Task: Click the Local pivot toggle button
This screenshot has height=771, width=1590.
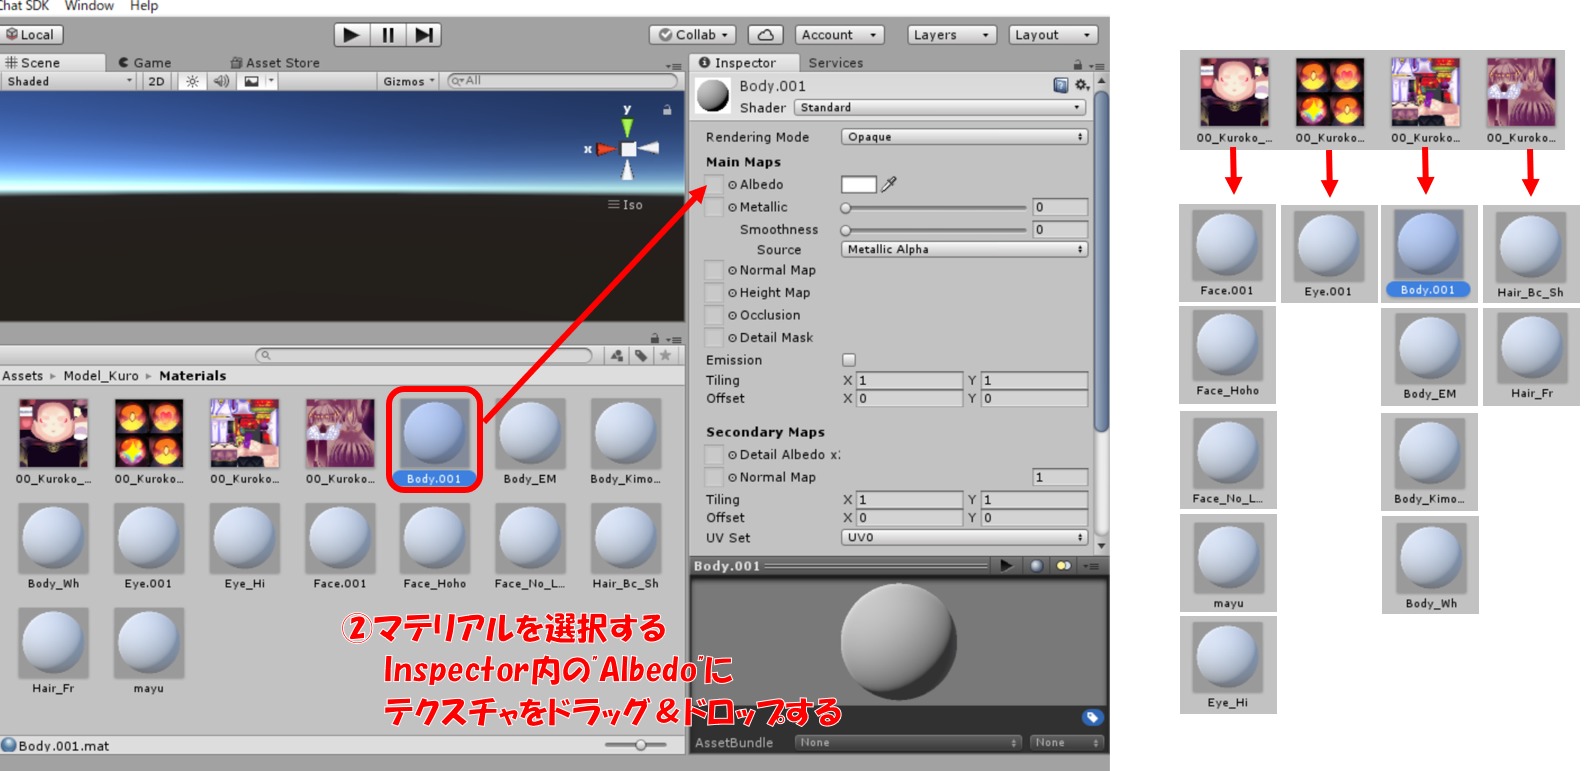Action: [x=31, y=35]
